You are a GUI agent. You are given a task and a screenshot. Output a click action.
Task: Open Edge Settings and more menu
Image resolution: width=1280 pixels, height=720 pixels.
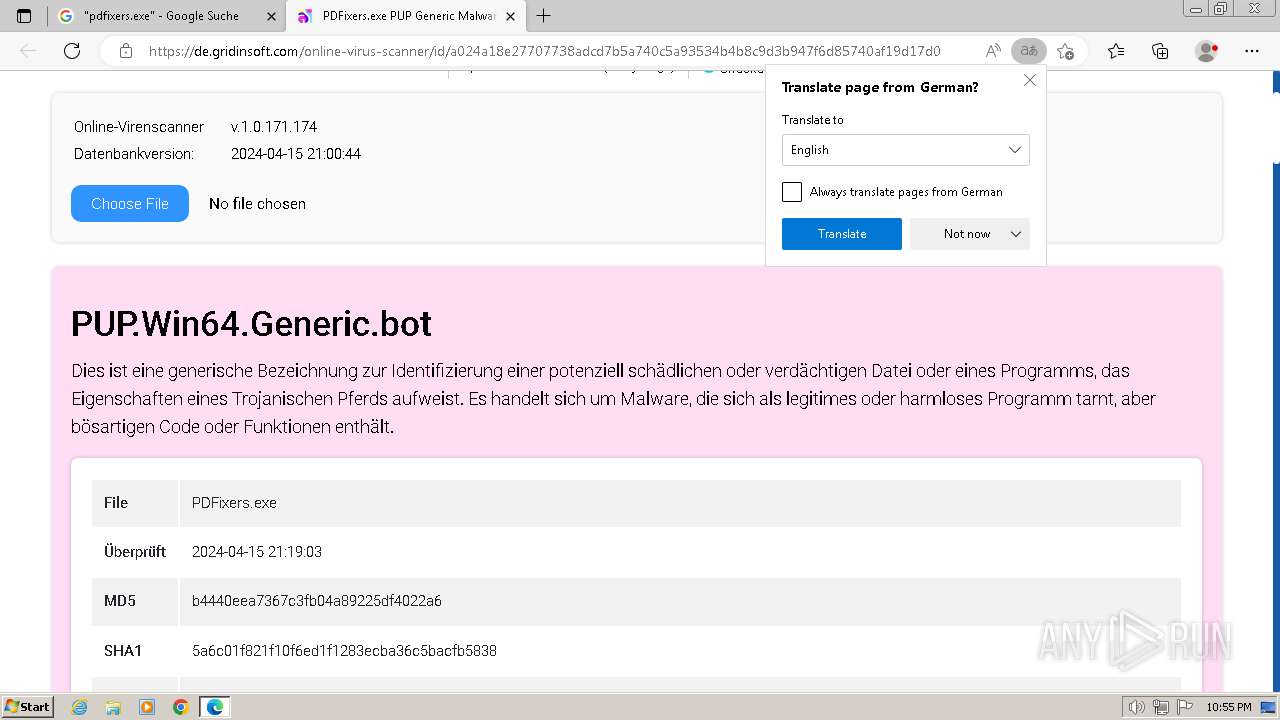[1252, 51]
